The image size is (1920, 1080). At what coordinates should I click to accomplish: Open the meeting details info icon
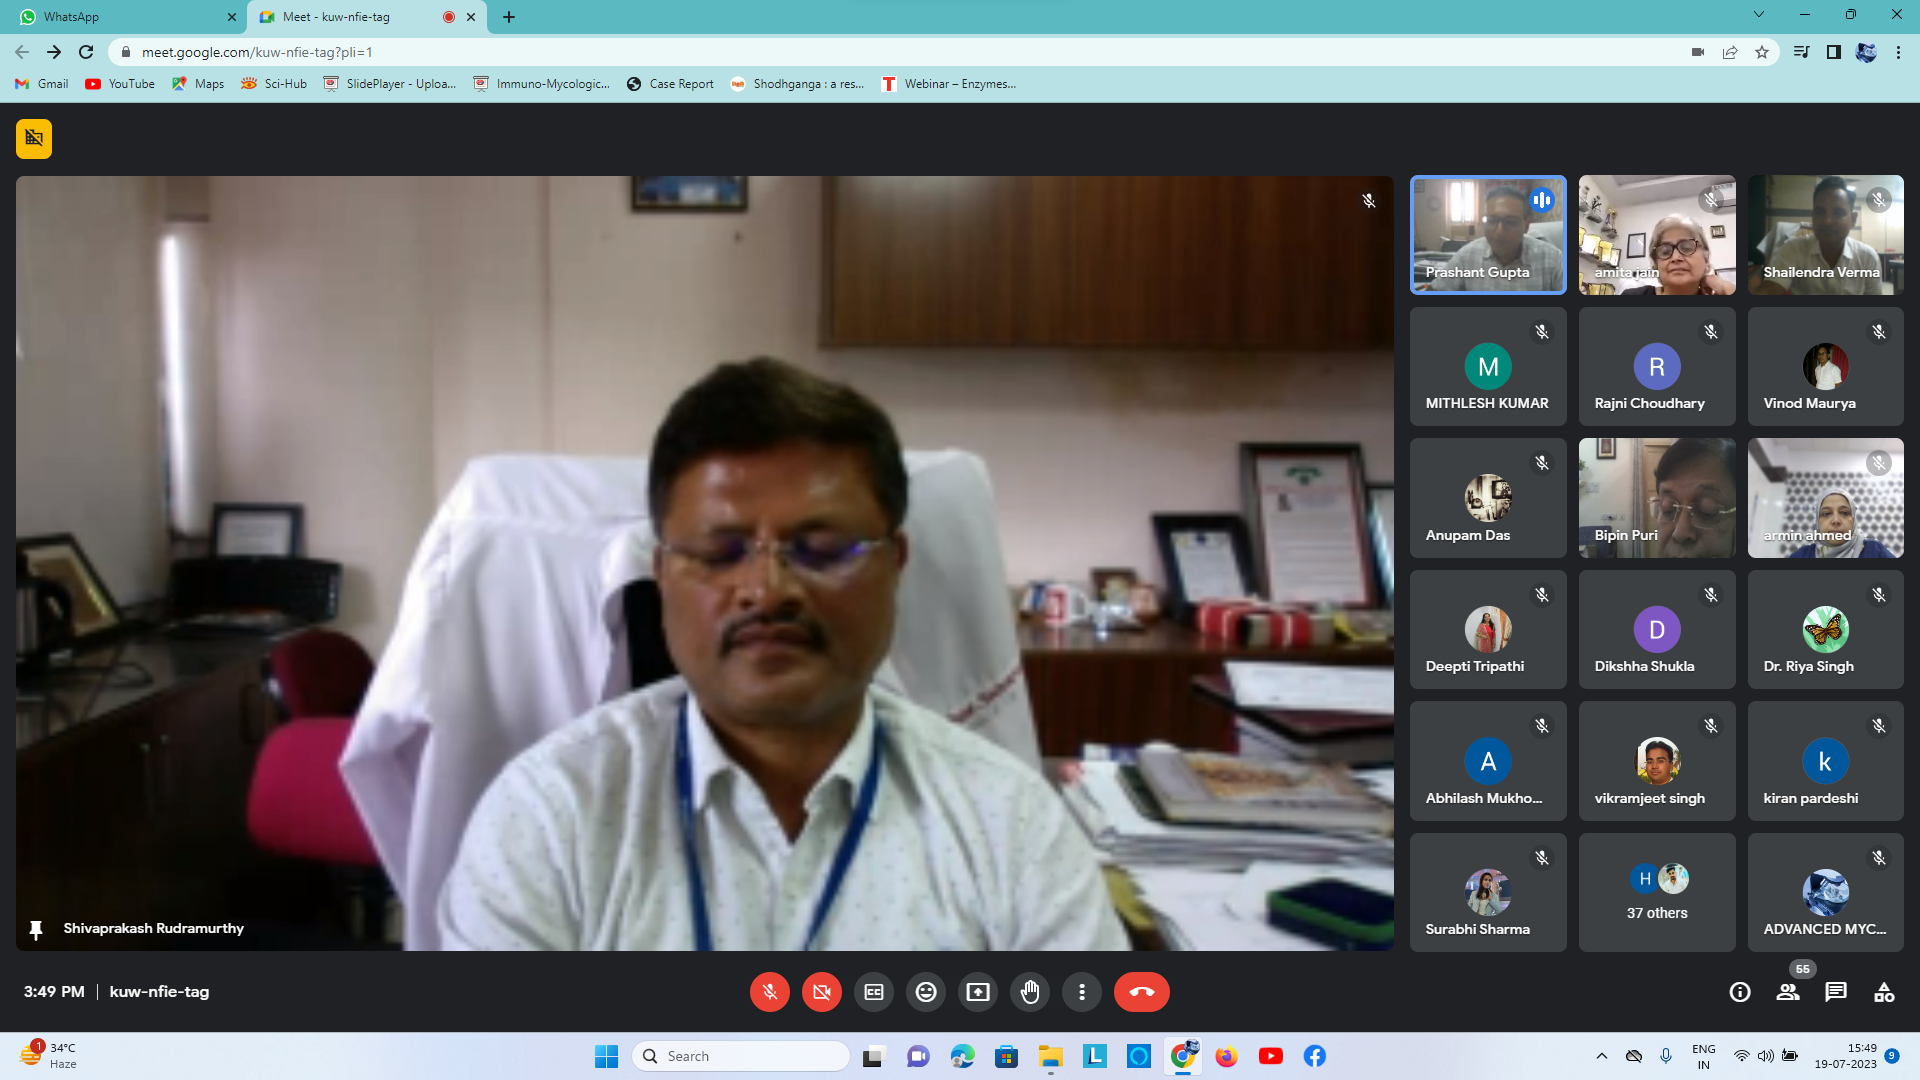click(x=1740, y=992)
